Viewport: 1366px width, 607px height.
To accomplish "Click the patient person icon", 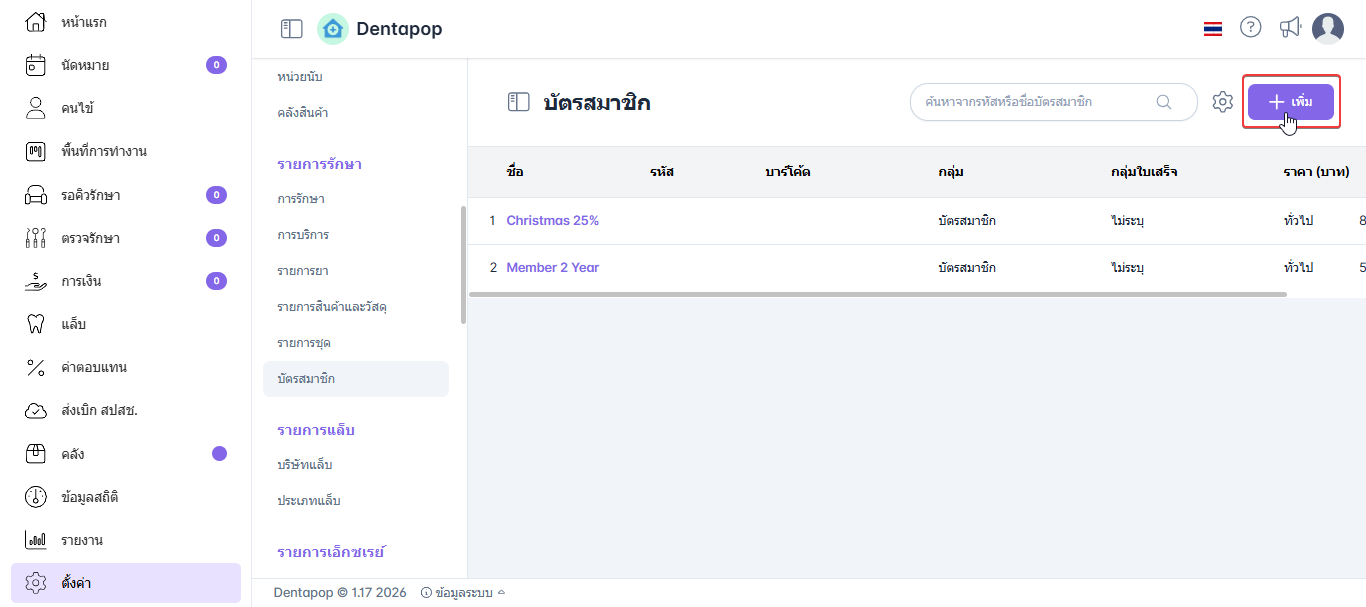I will pyautogui.click(x=35, y=108).
